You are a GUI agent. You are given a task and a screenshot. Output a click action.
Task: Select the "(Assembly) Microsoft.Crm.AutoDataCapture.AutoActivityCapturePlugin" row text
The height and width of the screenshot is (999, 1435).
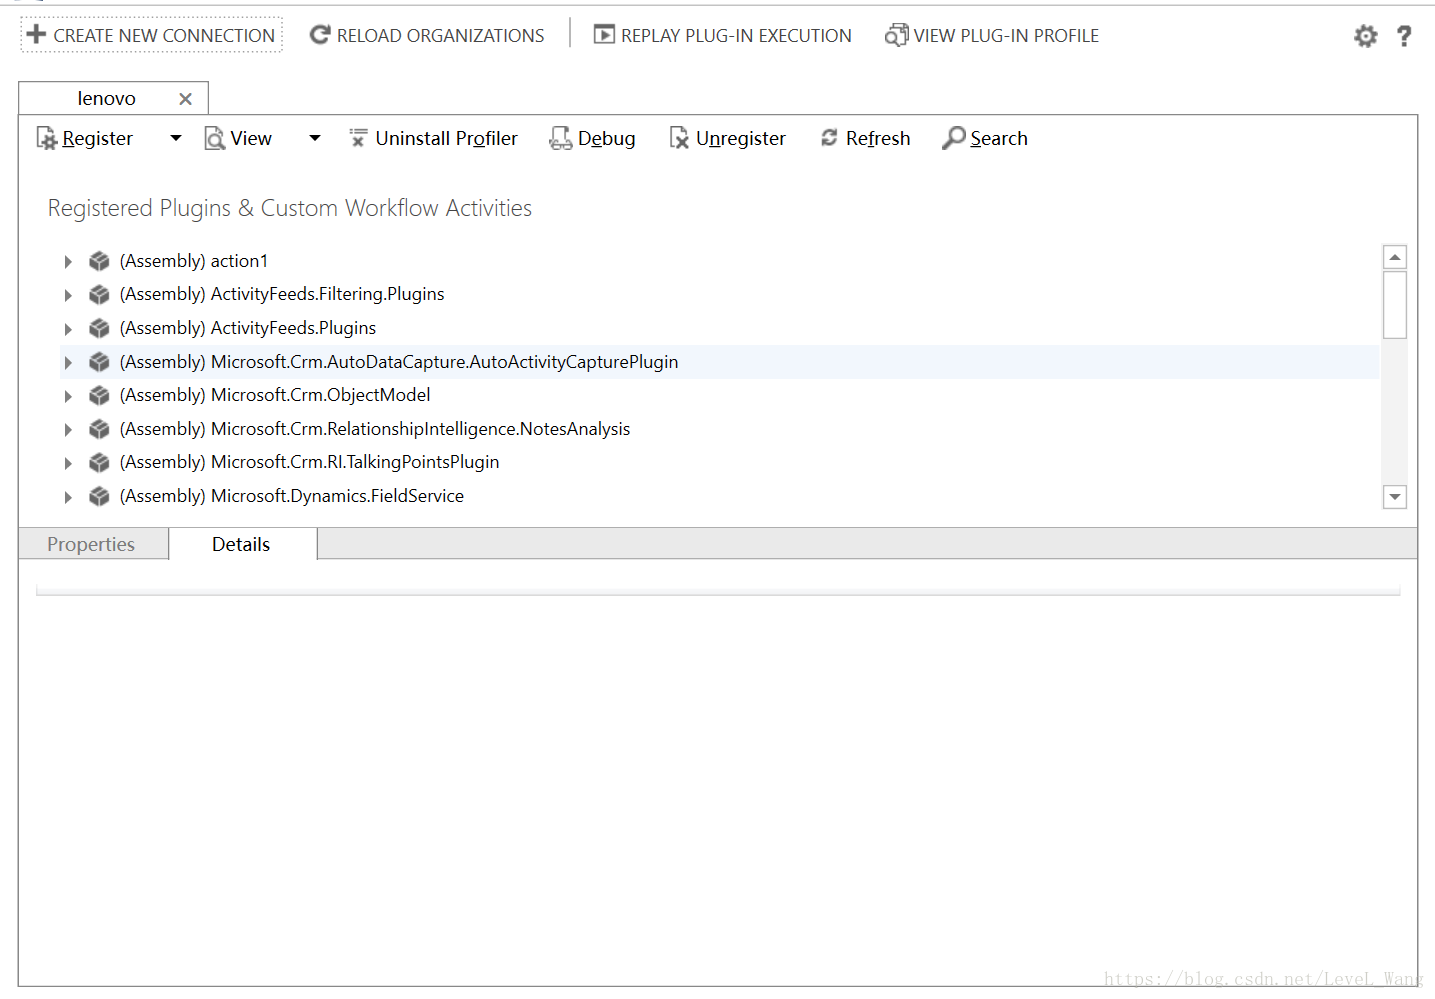(x=399, y=362)
